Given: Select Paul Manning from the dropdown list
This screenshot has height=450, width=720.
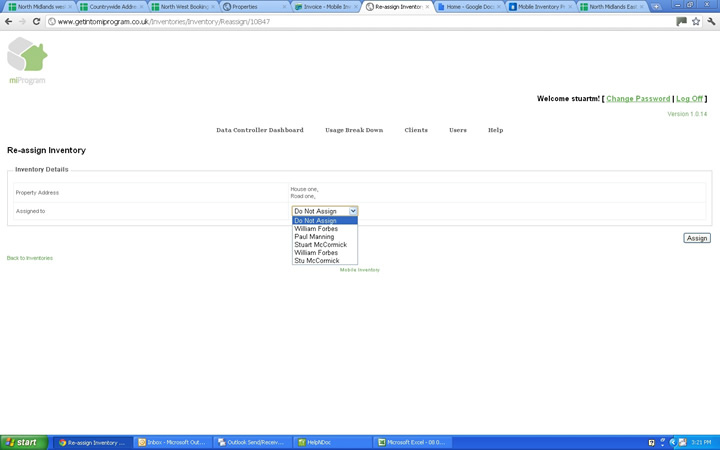Looking at the screenshot, I should (x=315, y=237).
